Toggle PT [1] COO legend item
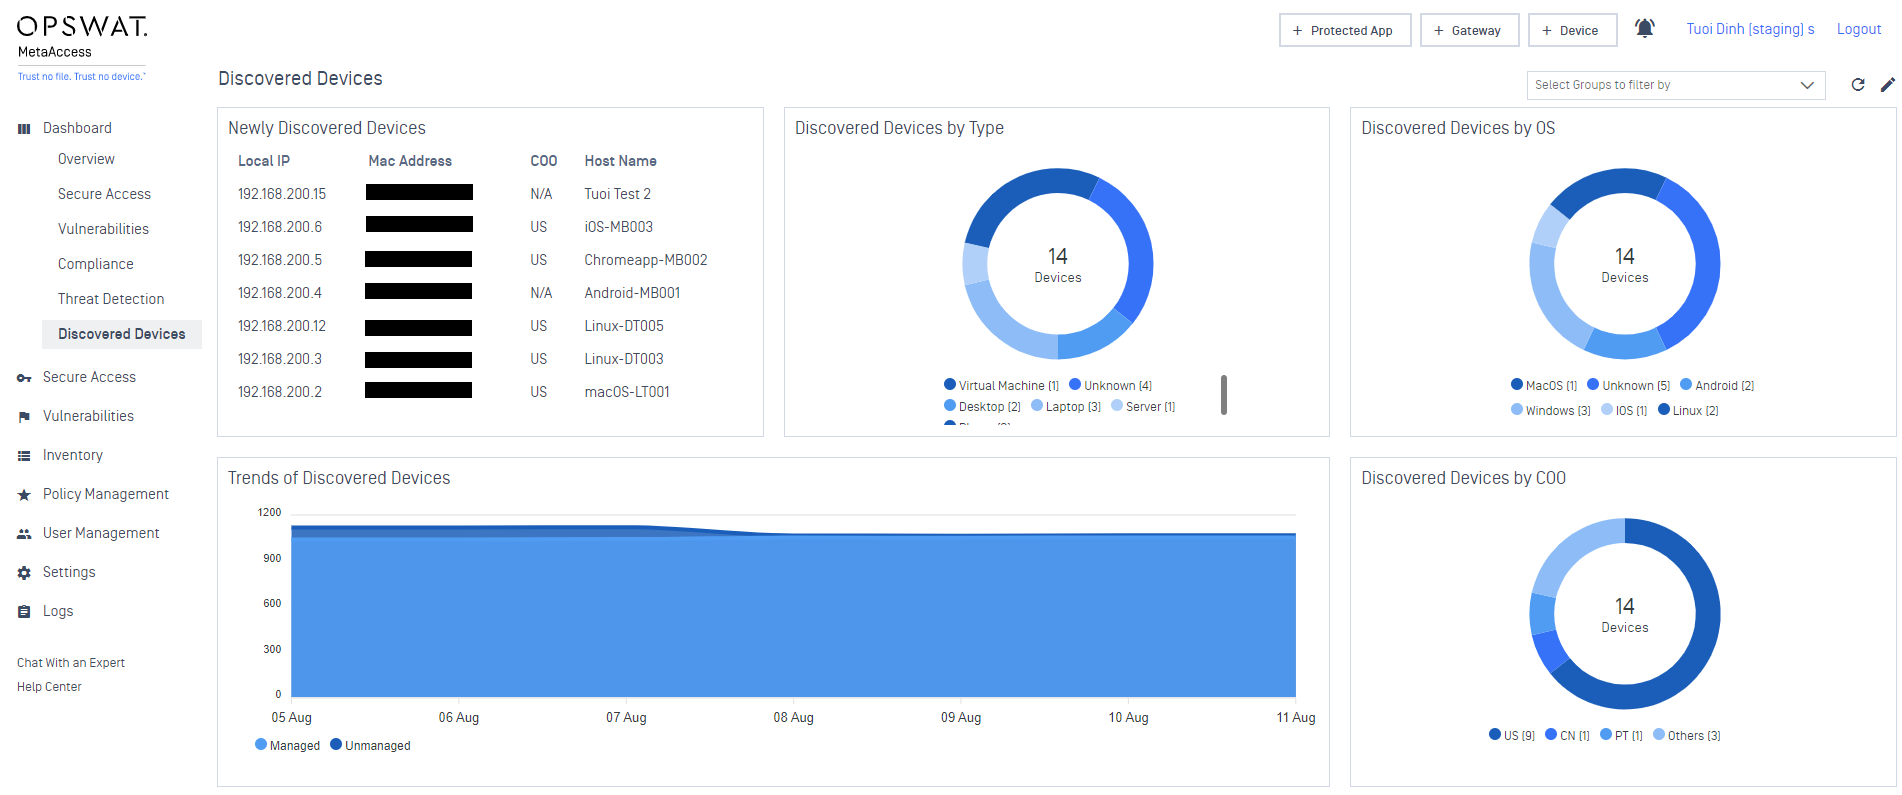 (x=1621, y=735)
